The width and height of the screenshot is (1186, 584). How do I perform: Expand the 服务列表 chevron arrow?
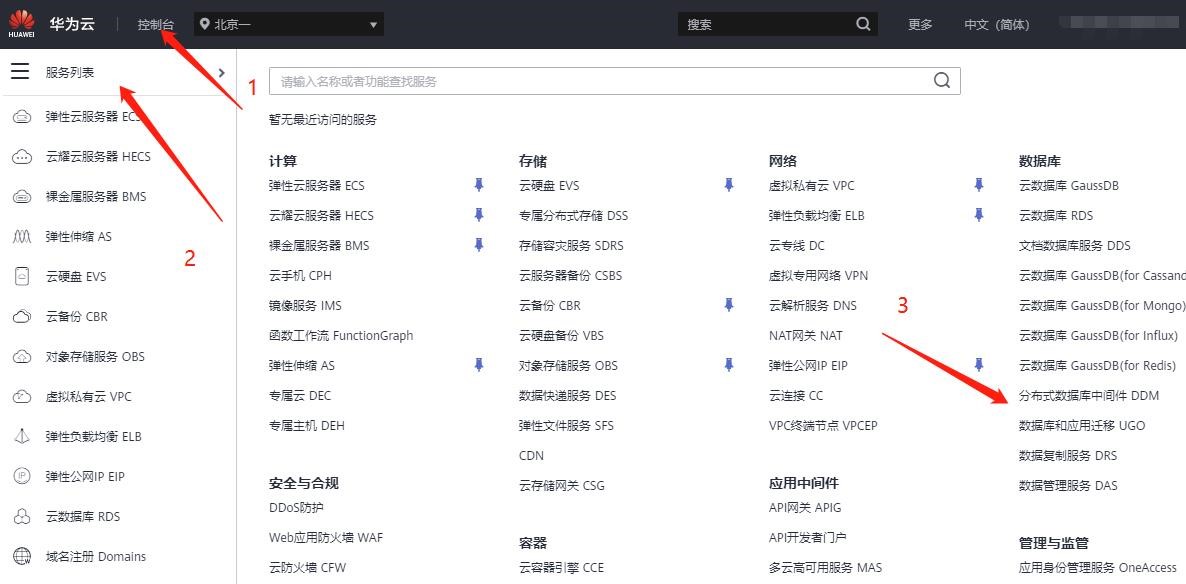click(222, 73)
